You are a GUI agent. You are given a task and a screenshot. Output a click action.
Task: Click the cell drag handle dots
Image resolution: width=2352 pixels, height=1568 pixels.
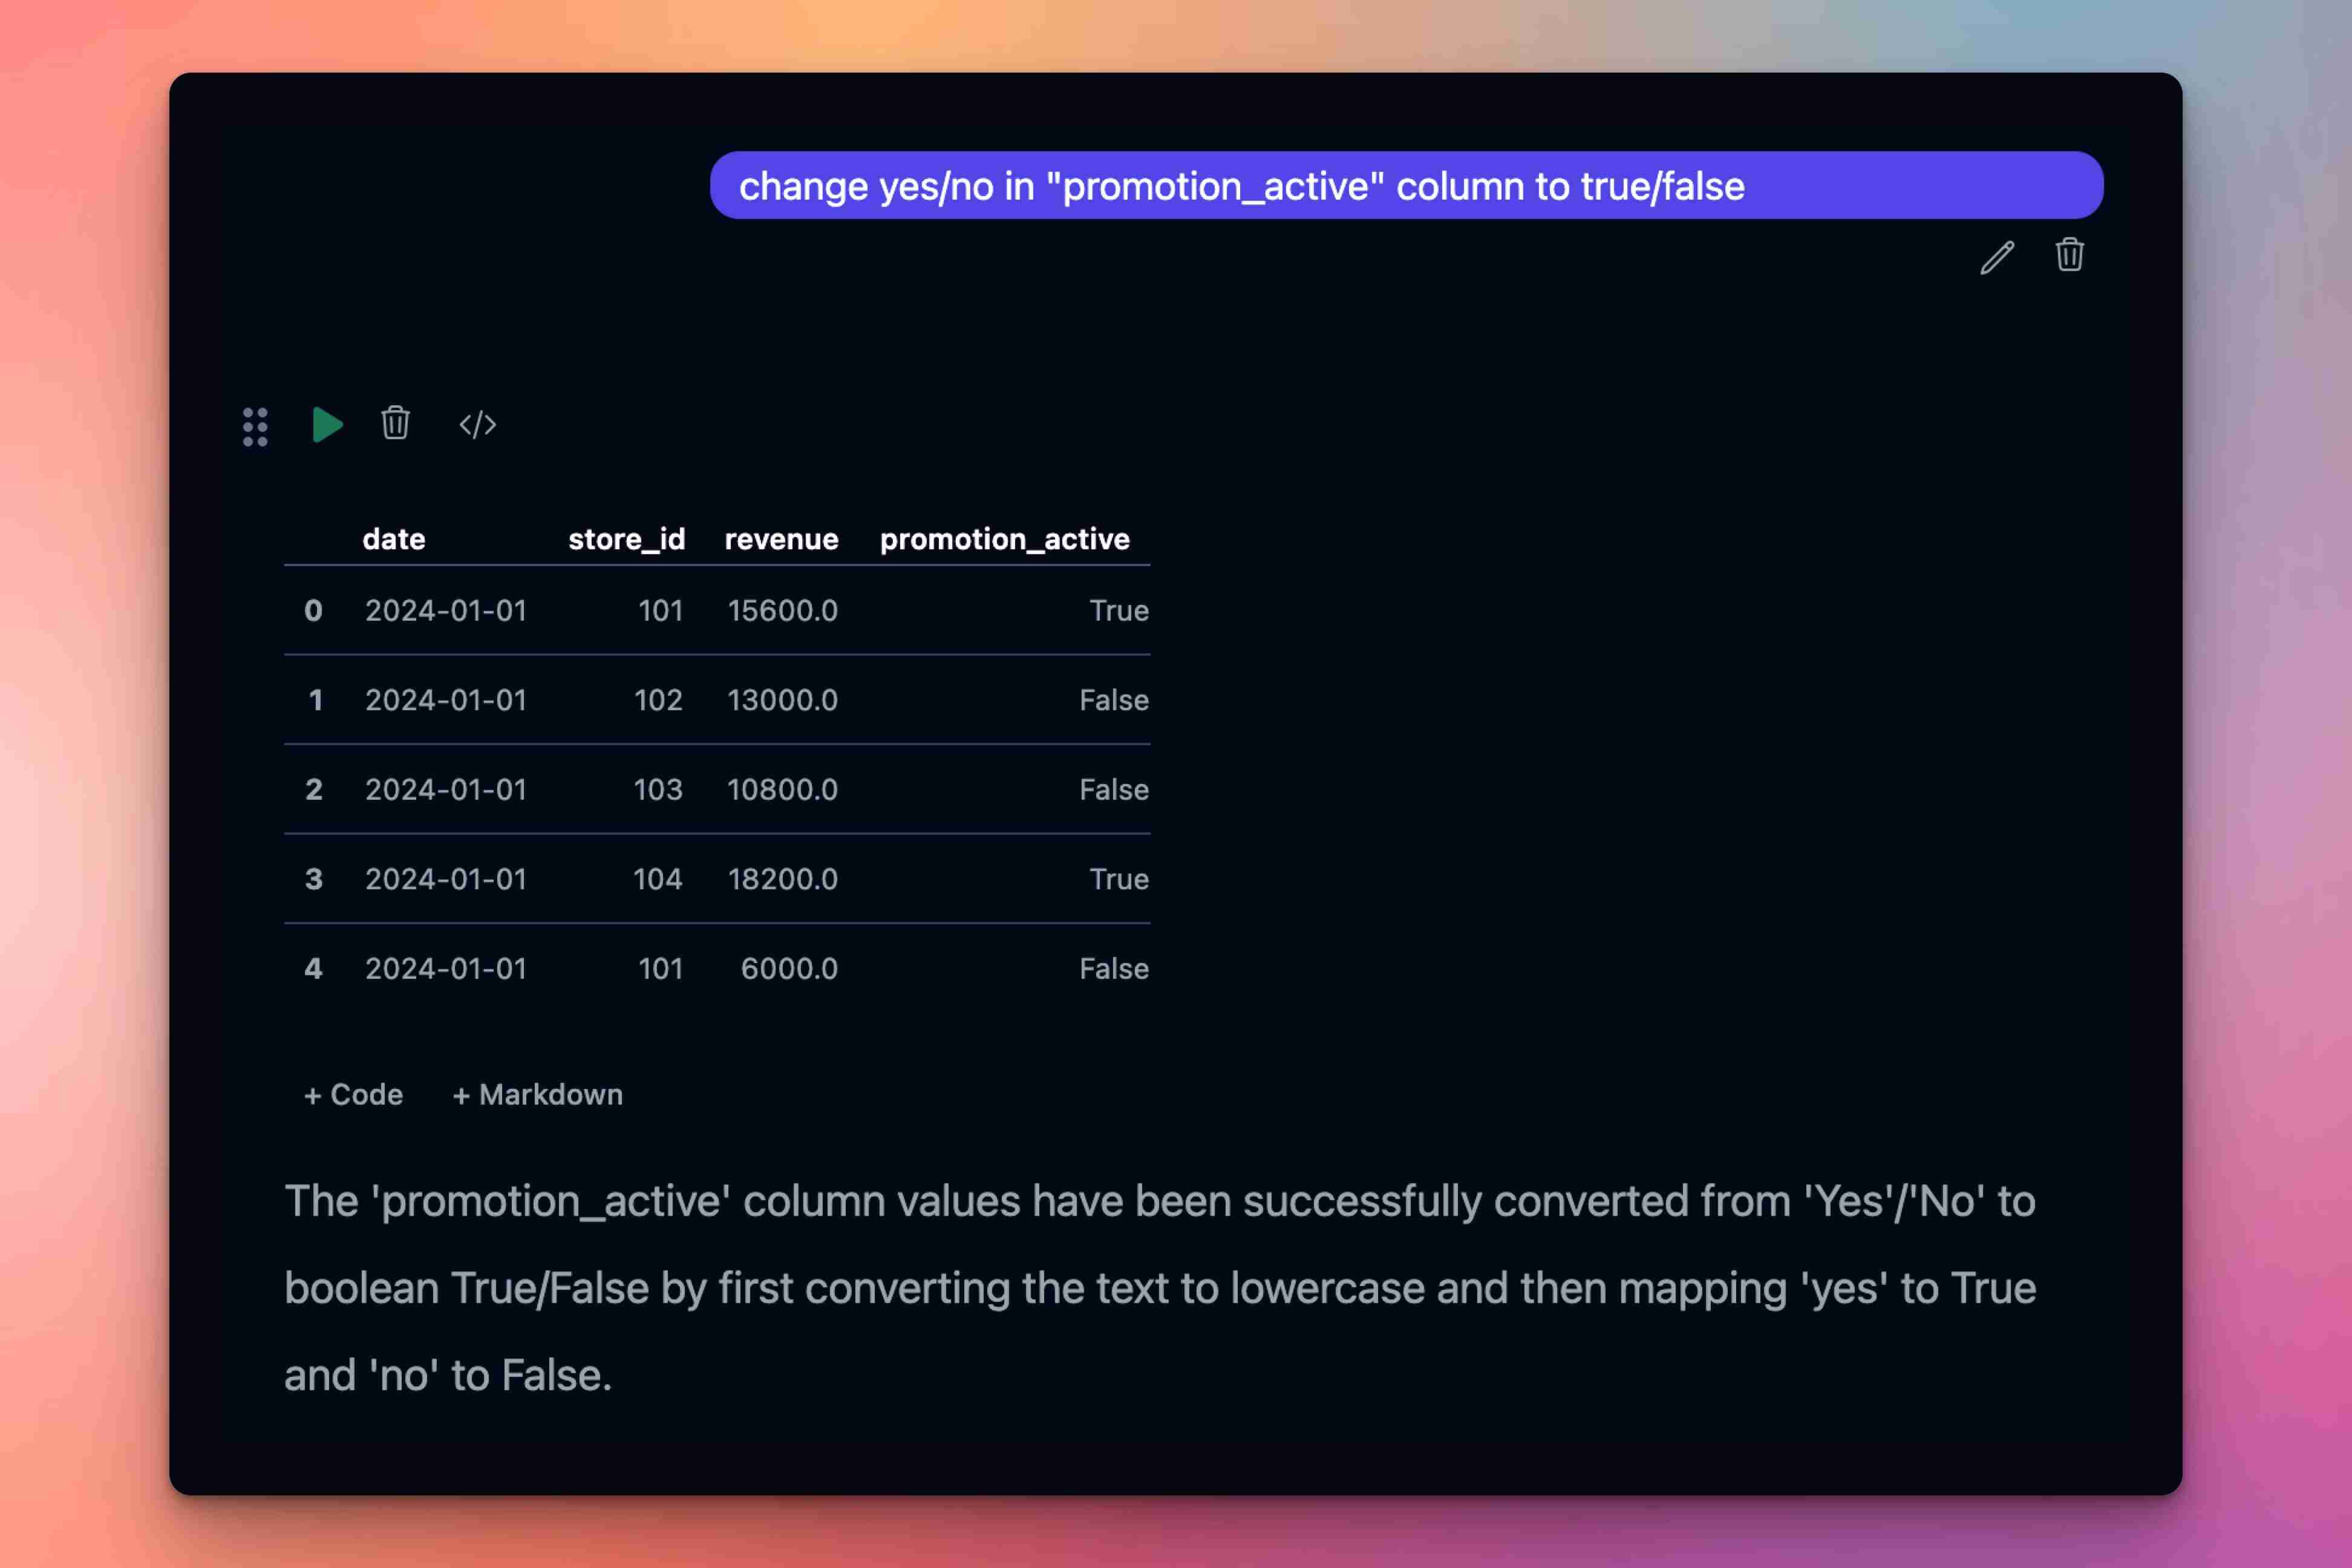point(255,426)
